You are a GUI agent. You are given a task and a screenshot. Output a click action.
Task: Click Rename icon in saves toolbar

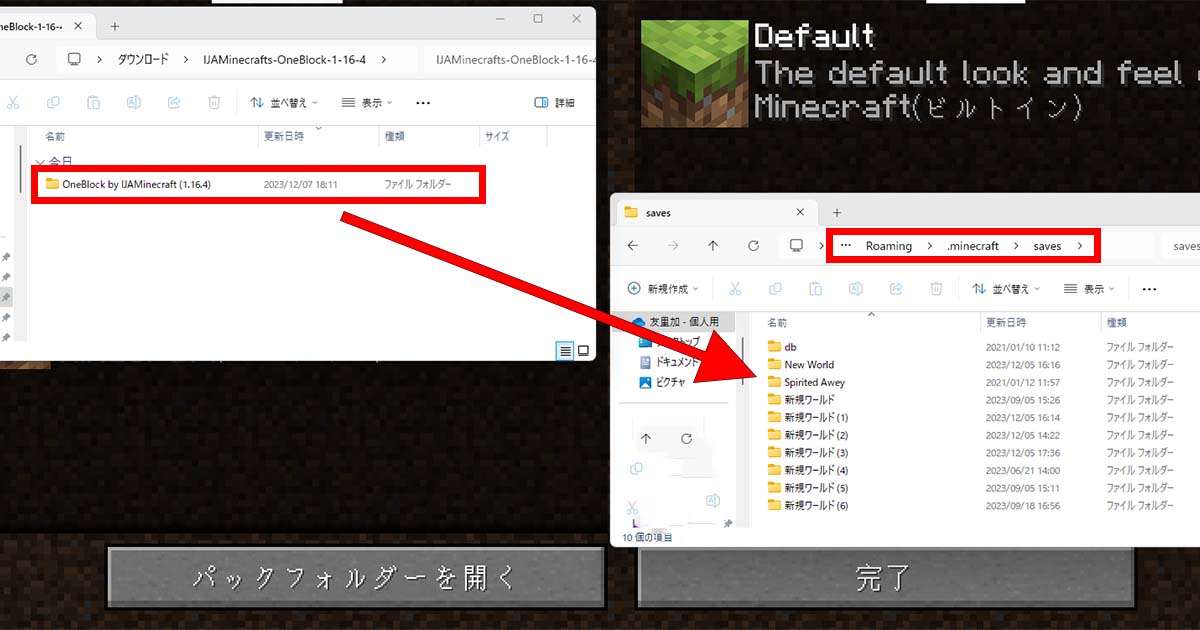click(x=855, y=288)
